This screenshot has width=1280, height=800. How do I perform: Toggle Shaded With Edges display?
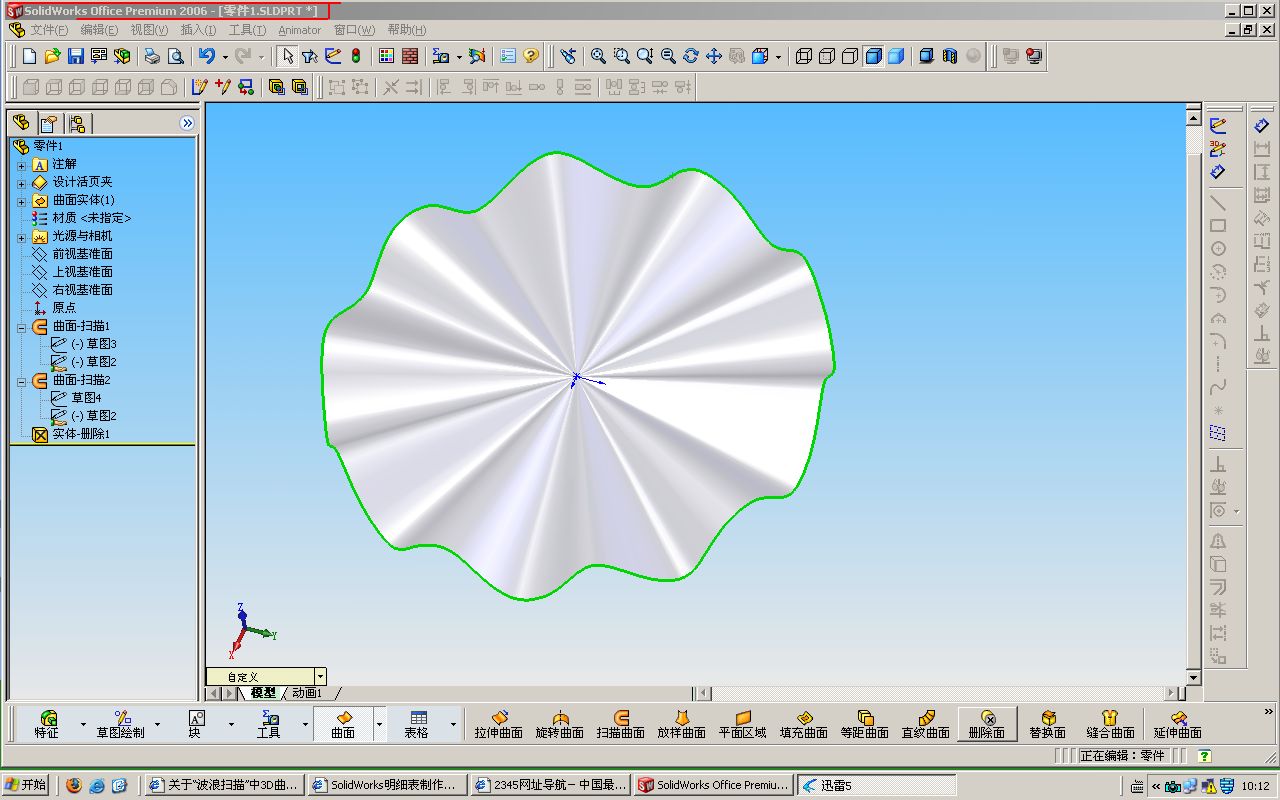pyautogui.click(x=873, y=57)
